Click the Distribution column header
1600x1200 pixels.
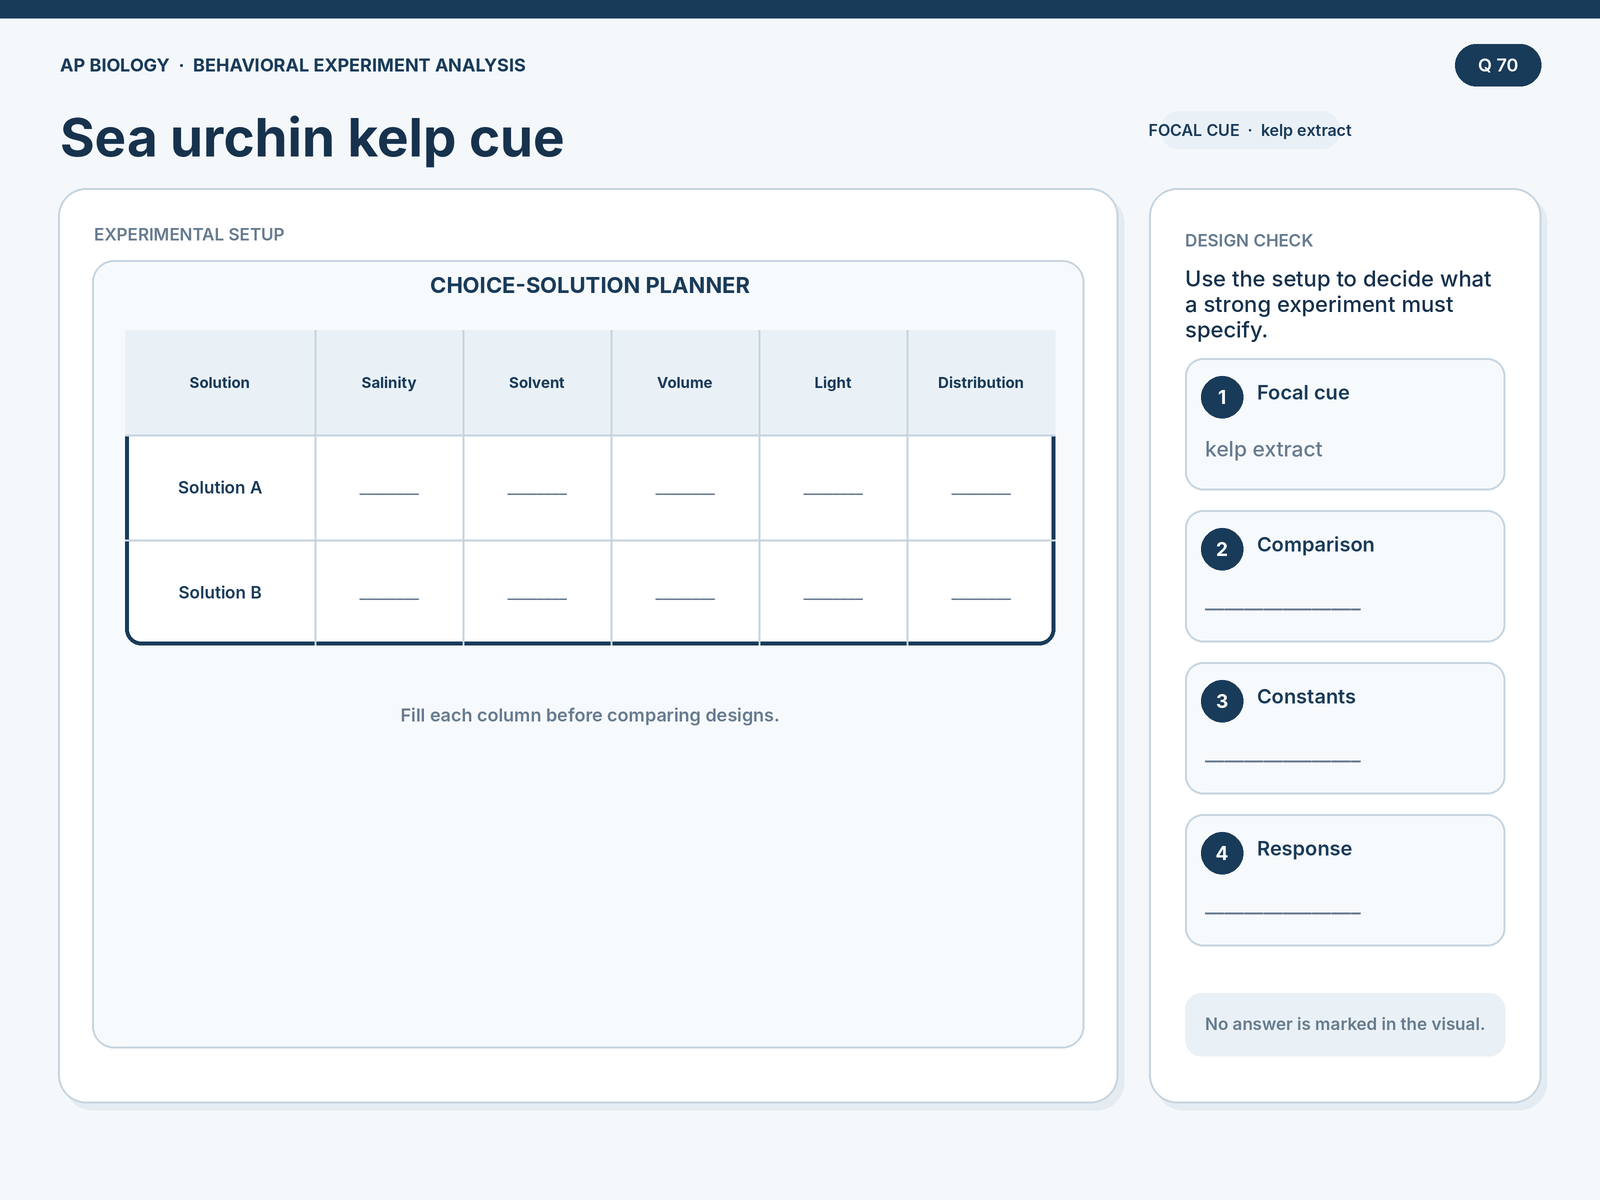pos(981,383)
